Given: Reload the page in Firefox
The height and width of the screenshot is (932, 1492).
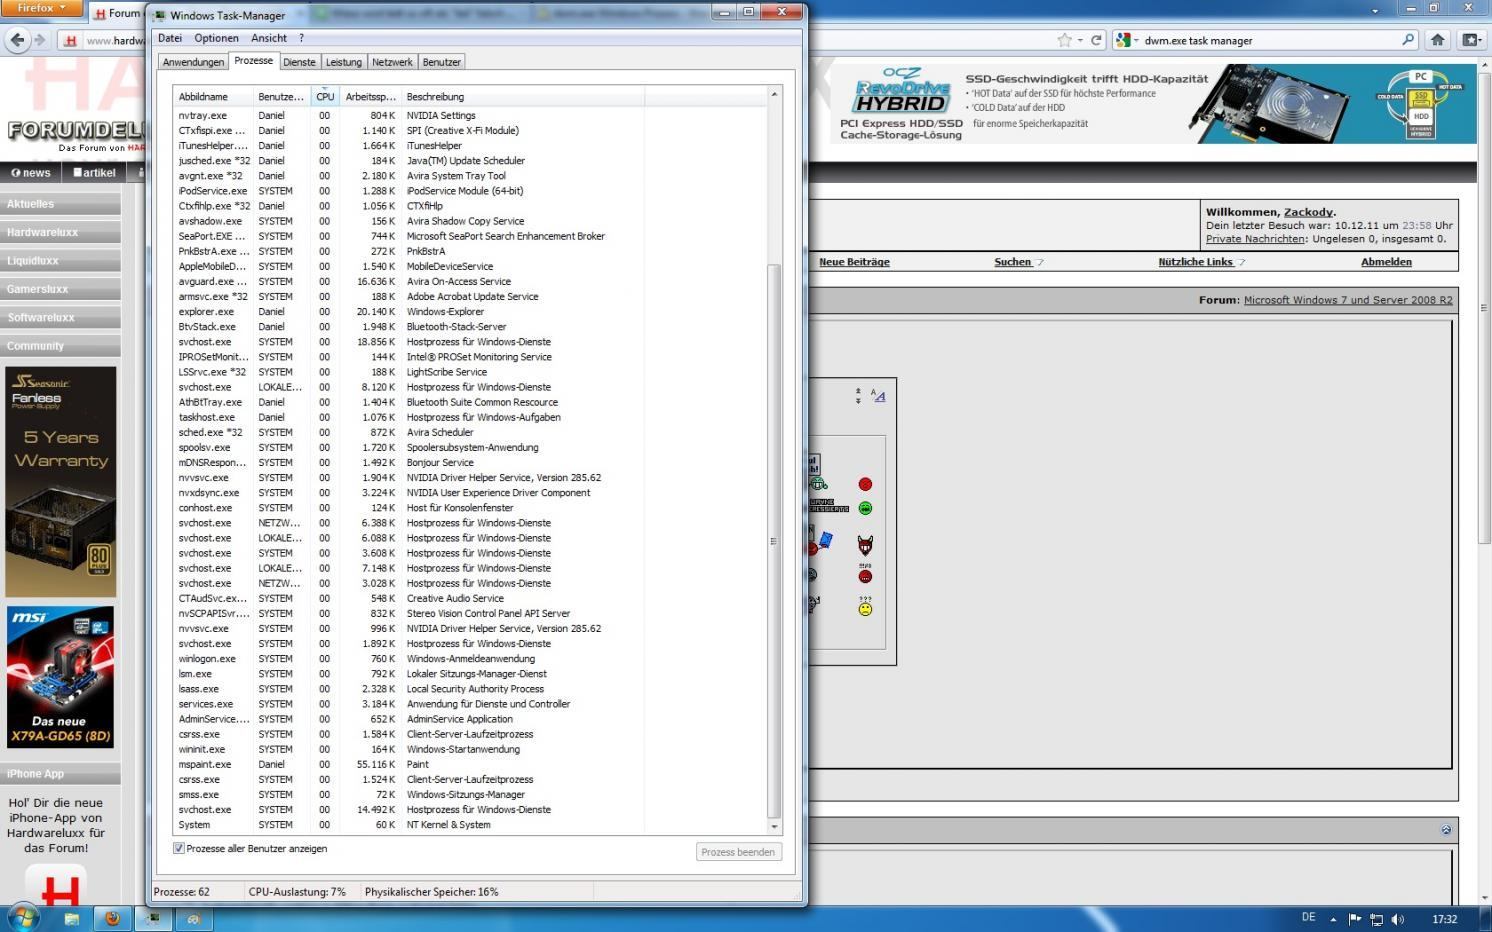Looking at the screenshot, I should [x=1096, y=40].
